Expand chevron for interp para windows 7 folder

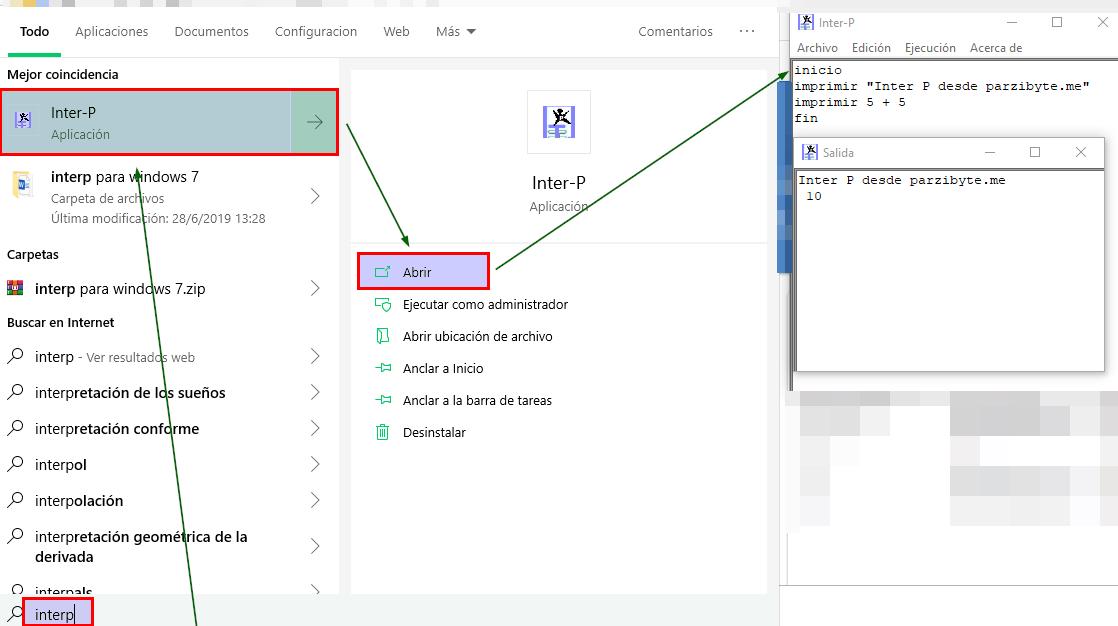point(315,197)
